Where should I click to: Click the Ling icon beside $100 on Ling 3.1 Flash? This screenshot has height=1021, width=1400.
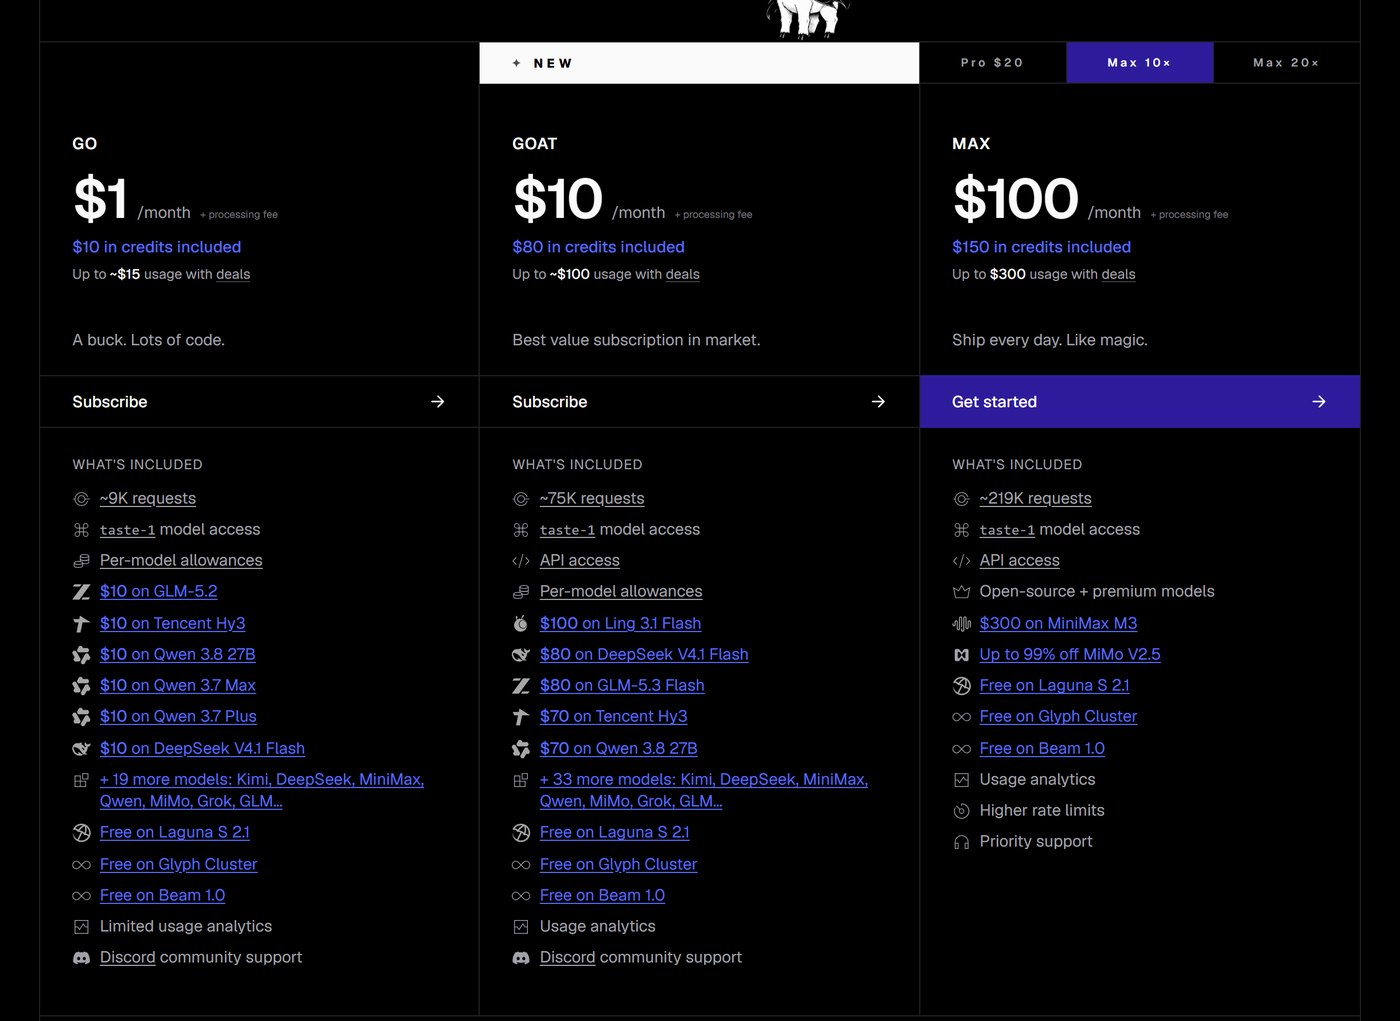coord(521,623)
